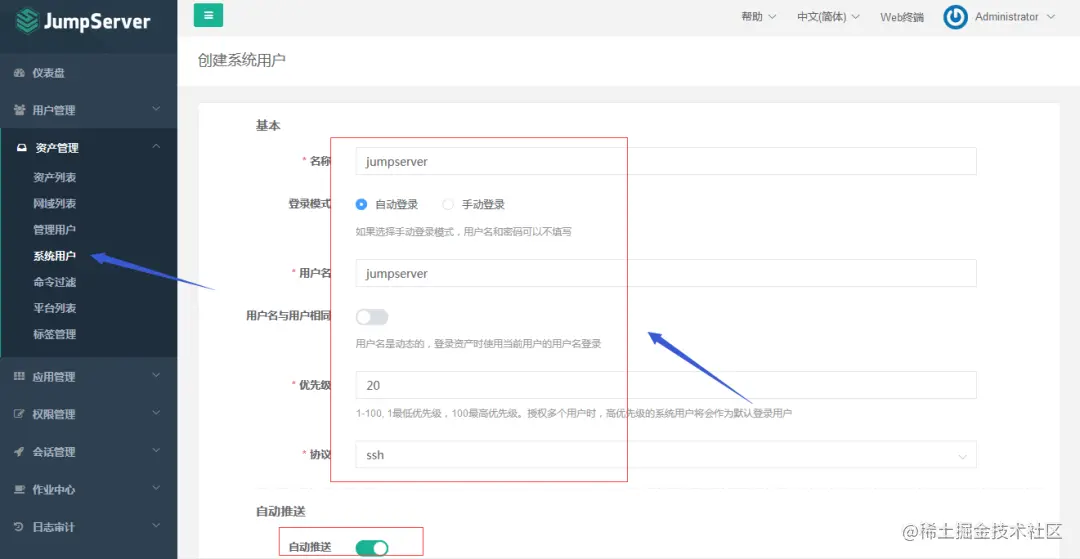Click the 用户名 input field

666,273
